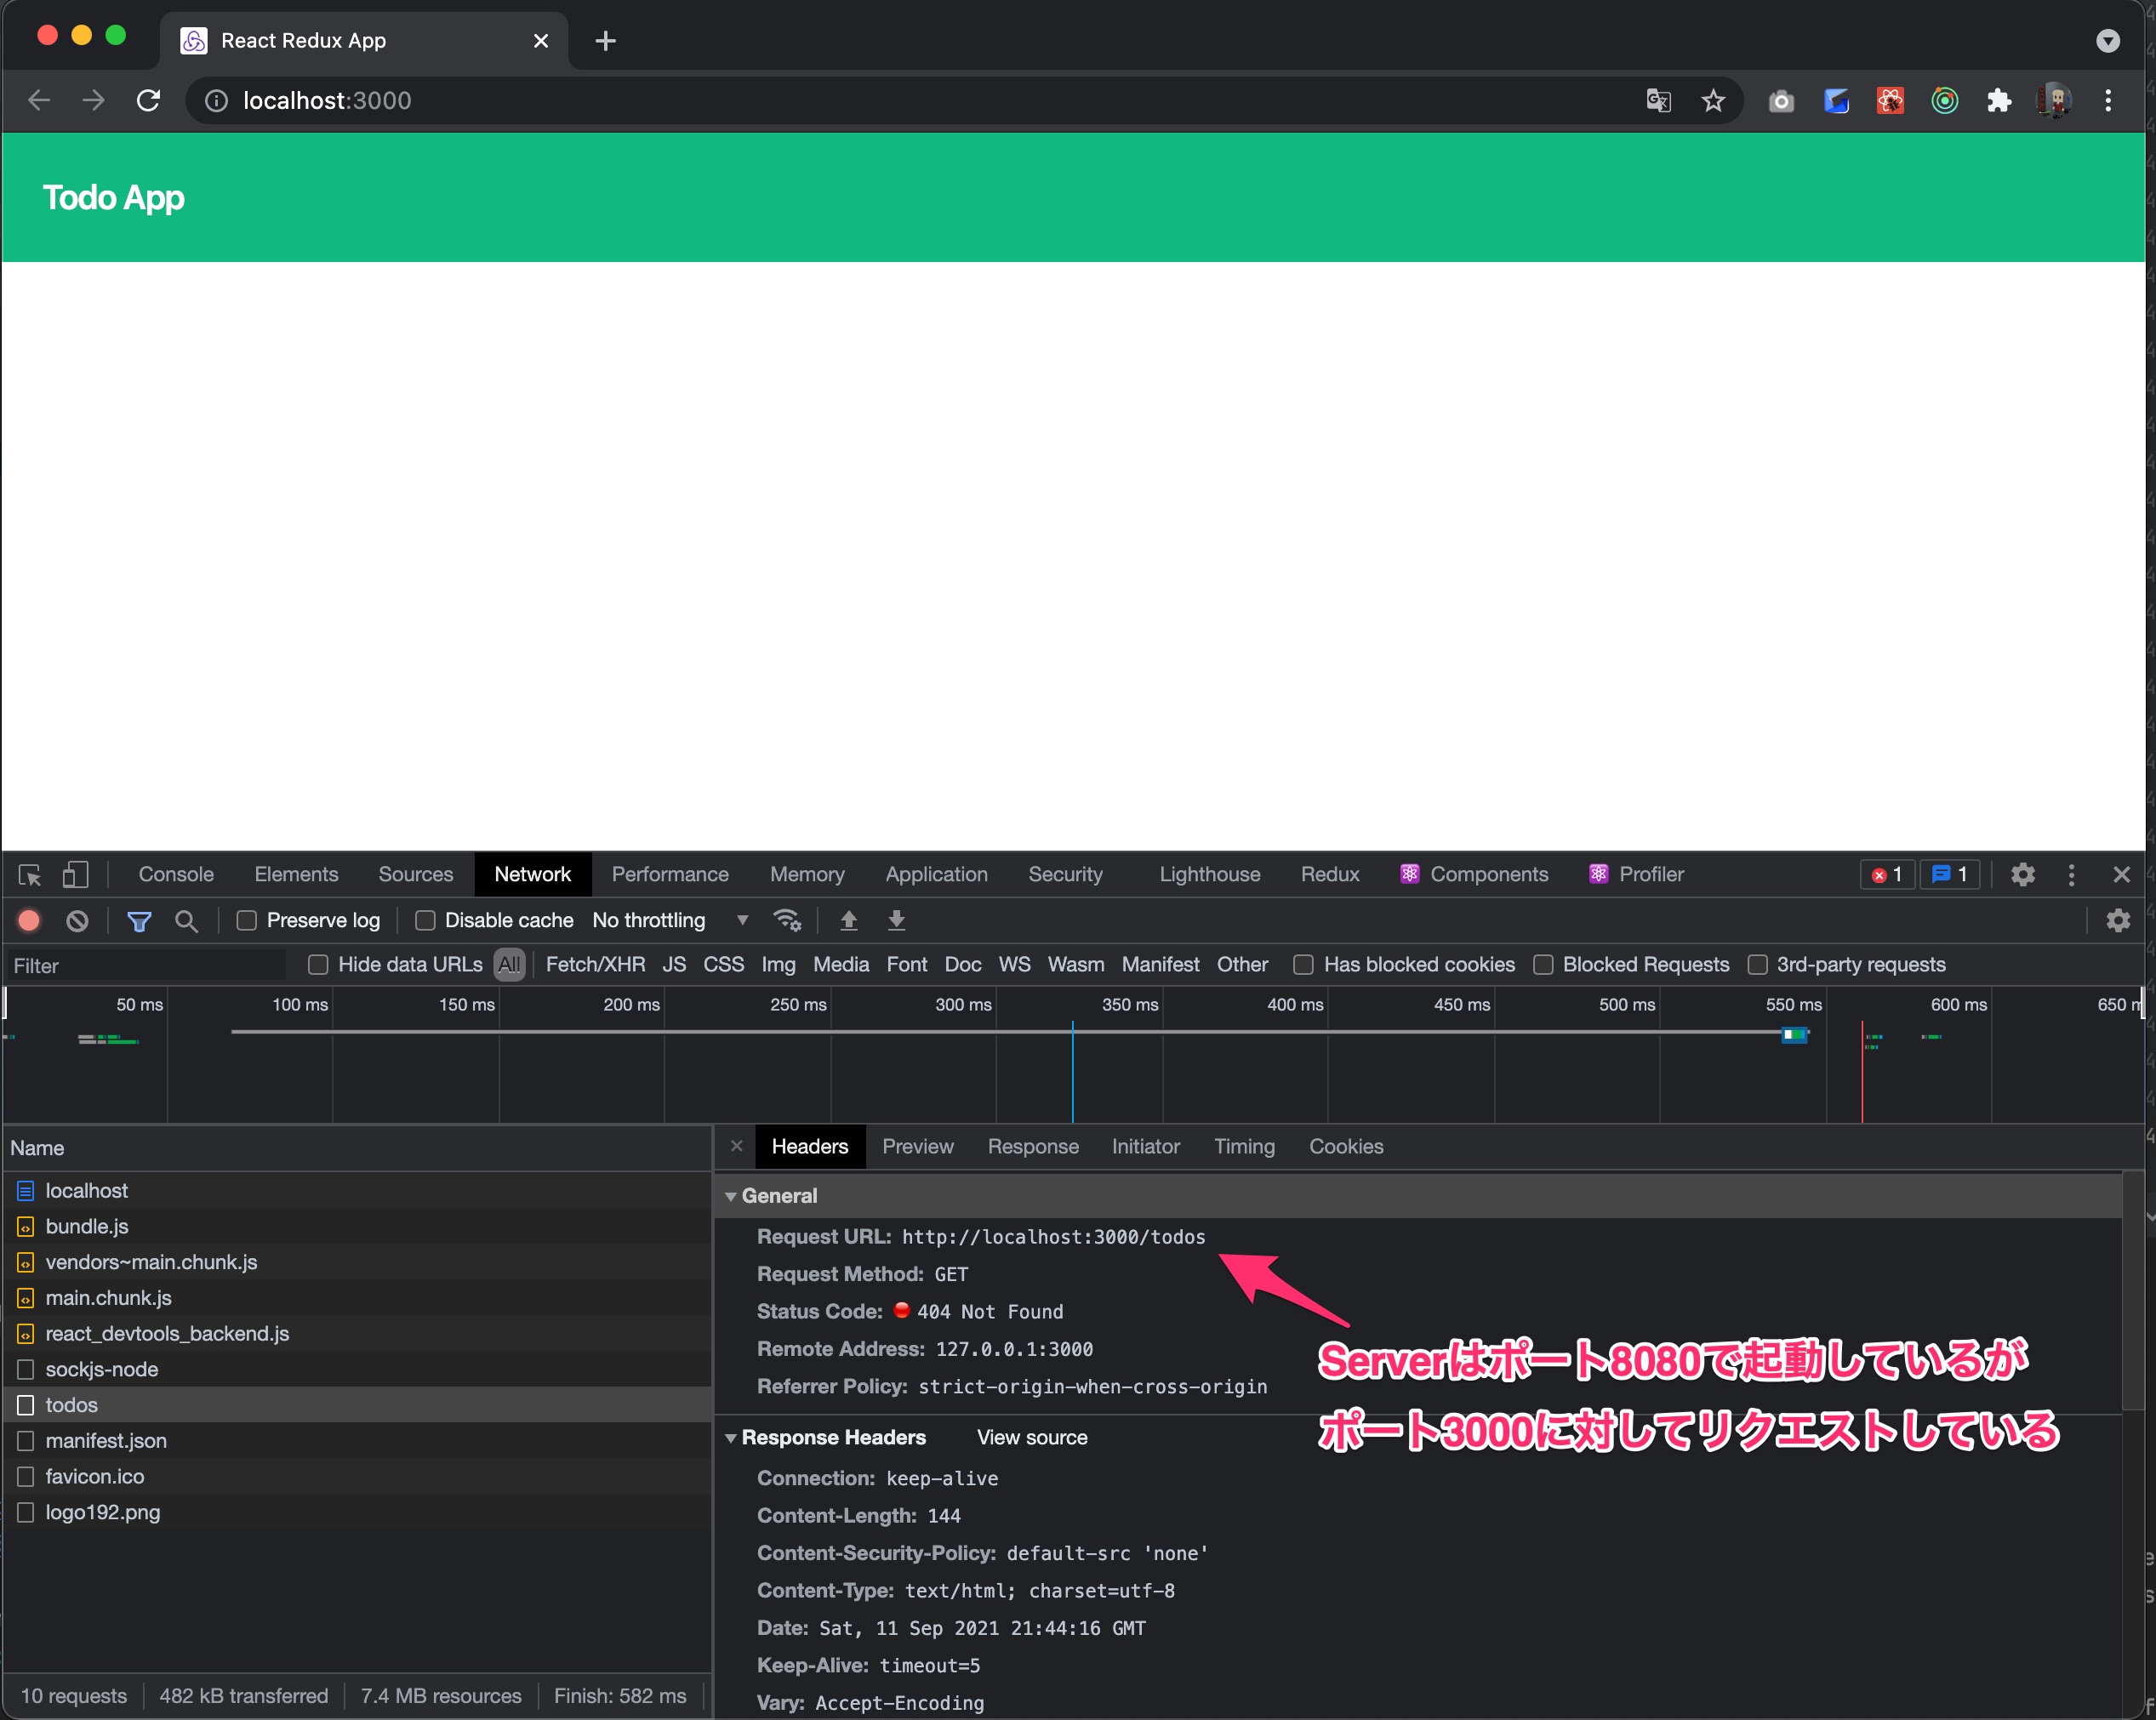The image size is (2156, 1720).
Task: Bookmark this page with the star icon
Action: pyautogui.click(x=1713, y=100)
